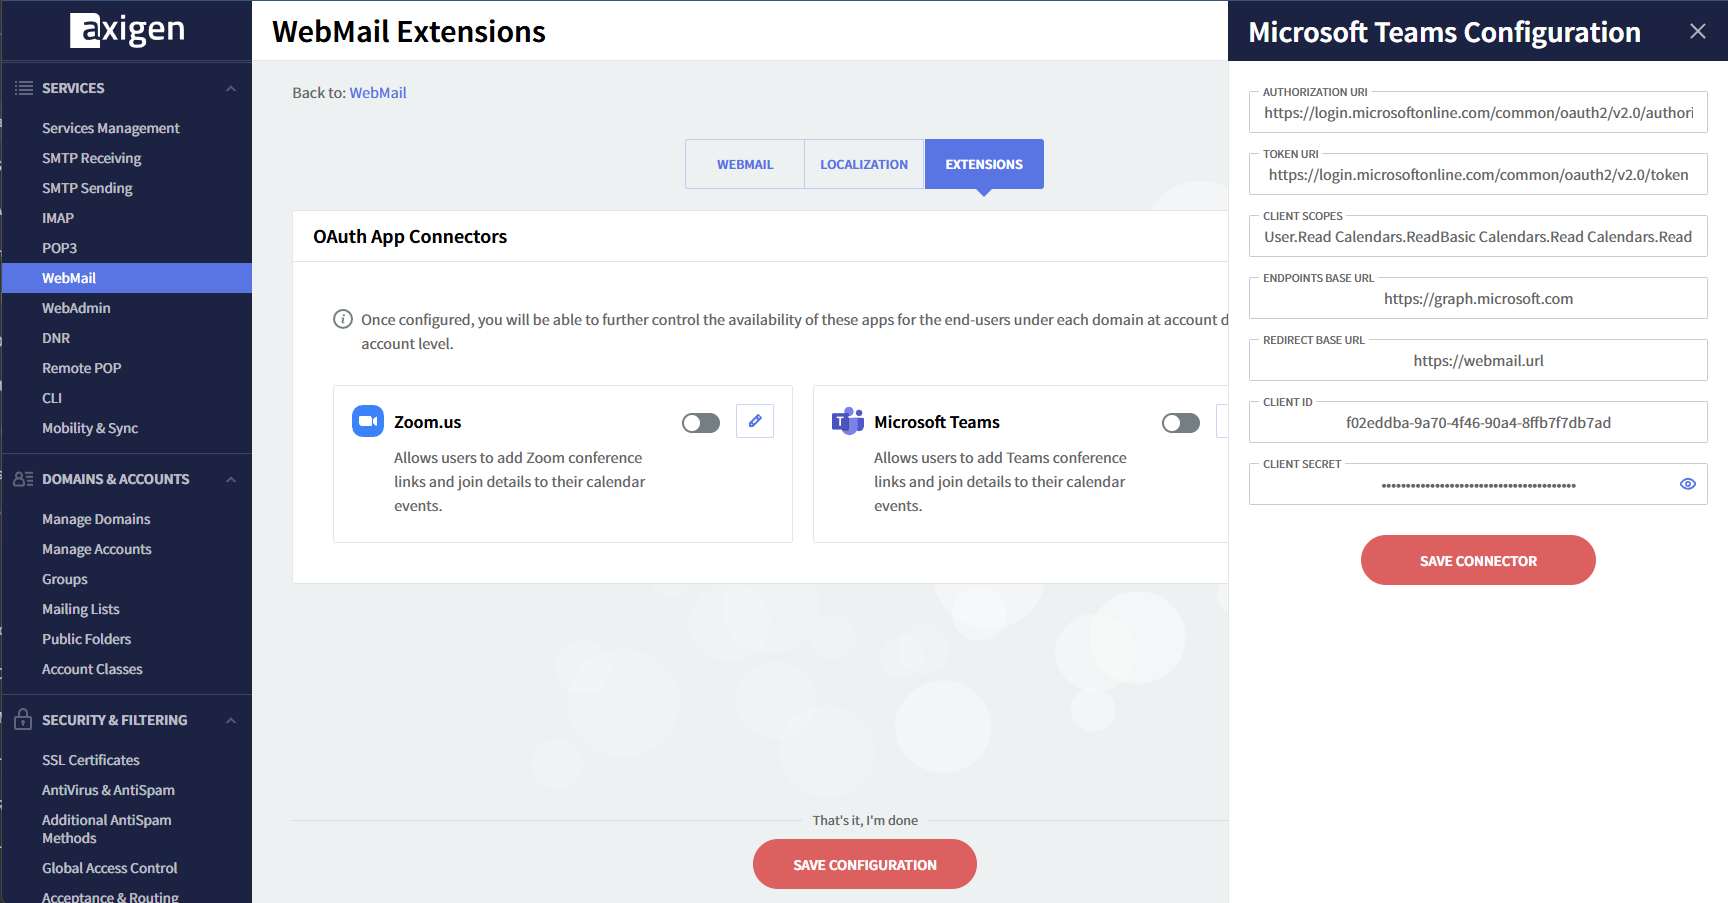
Task: Collapse the Domains & Accounts section chevron
Action: pos(231,479)
